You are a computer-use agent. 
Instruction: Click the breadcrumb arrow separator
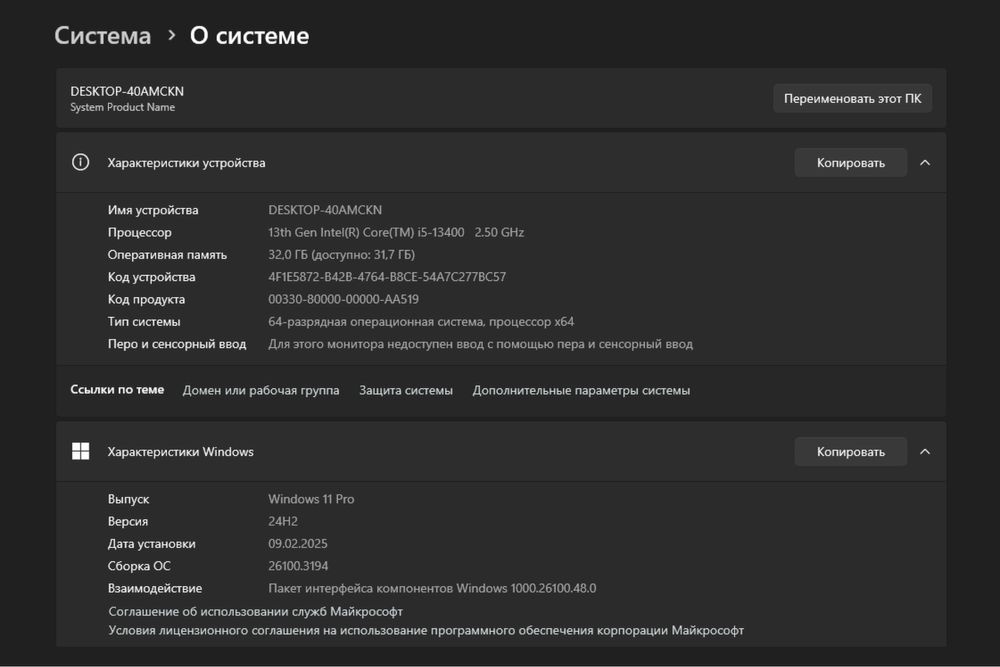pyautogui.click(x=171, y=35)
